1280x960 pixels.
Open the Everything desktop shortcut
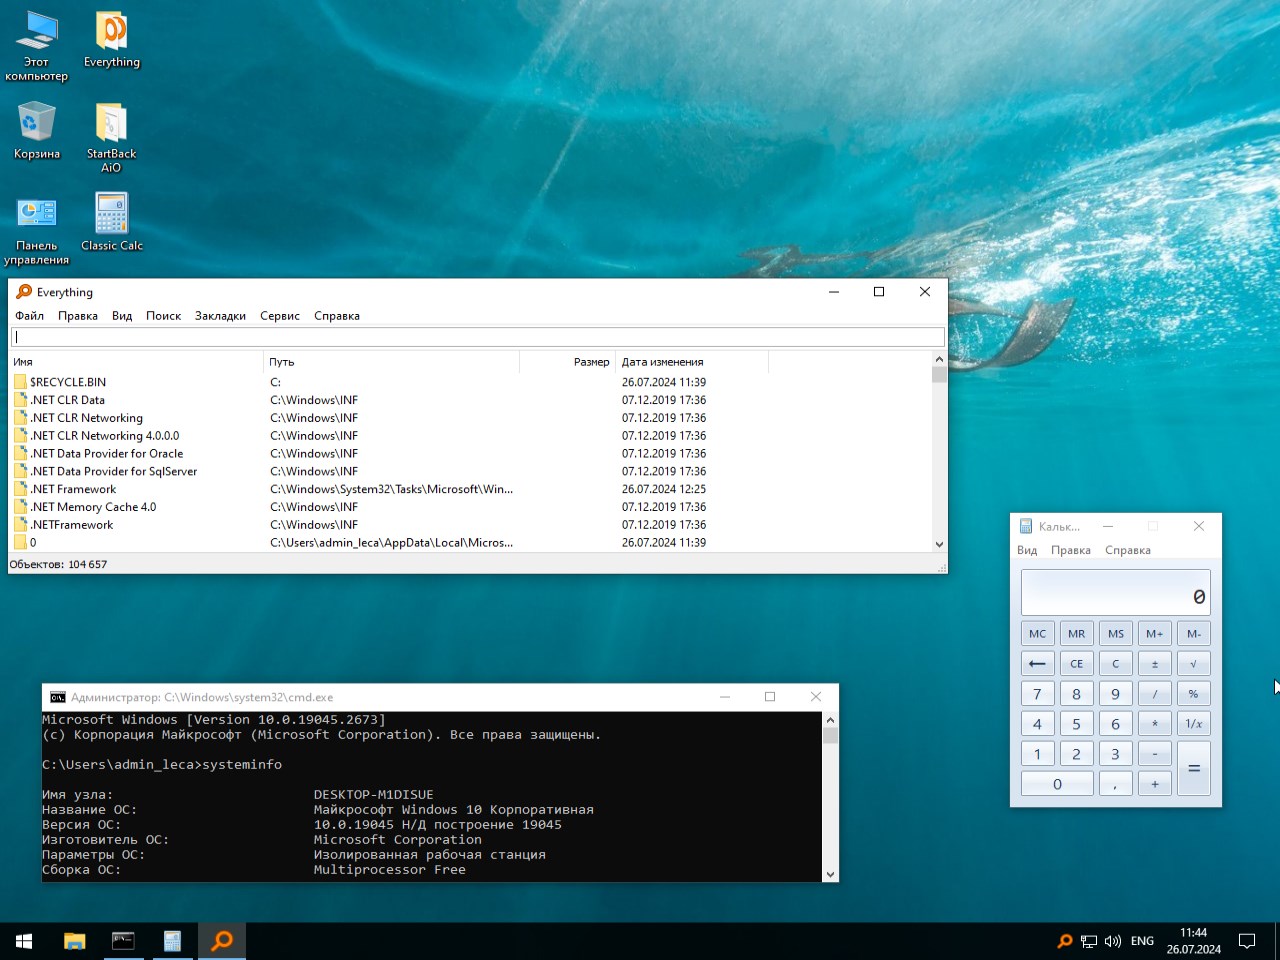pos(111,40)
